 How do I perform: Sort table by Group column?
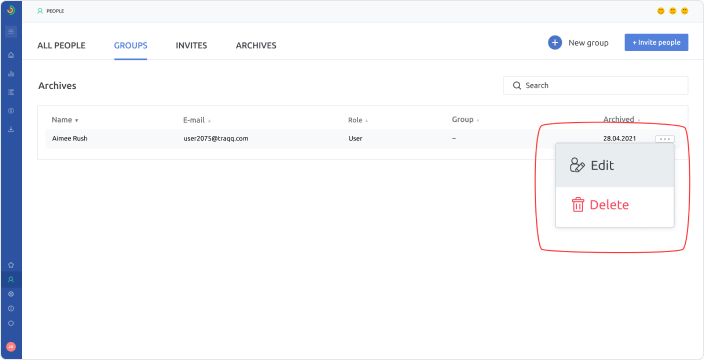(x=465, y=119)
